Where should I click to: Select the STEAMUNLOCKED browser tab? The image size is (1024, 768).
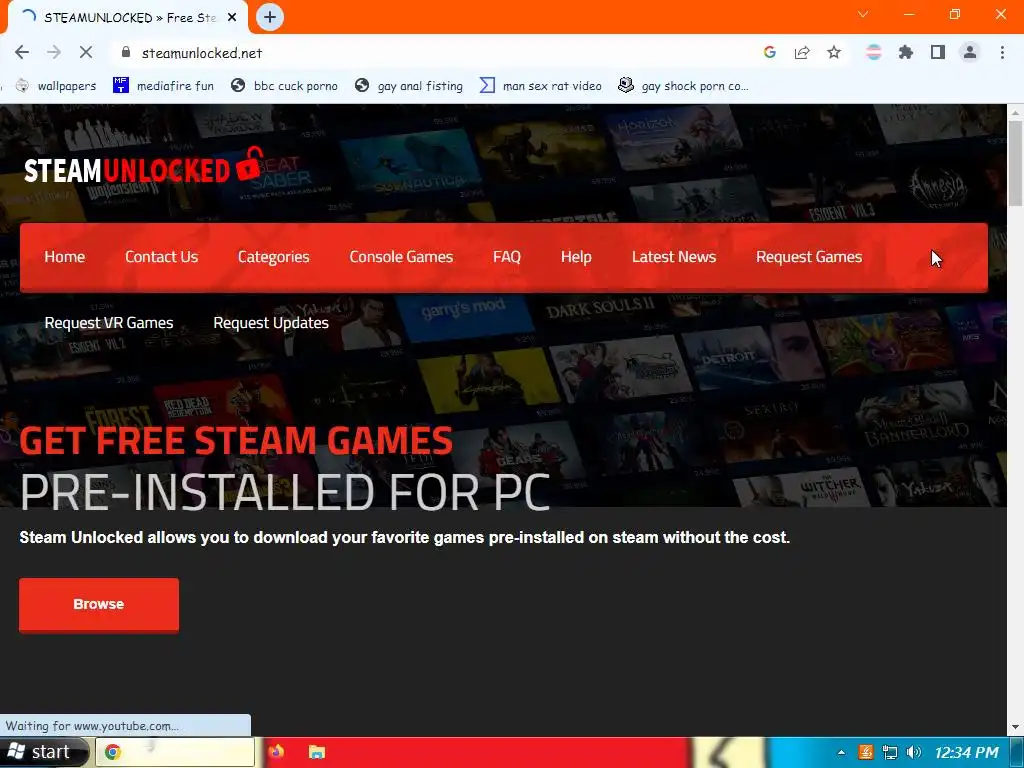click(x=127, y=18)
